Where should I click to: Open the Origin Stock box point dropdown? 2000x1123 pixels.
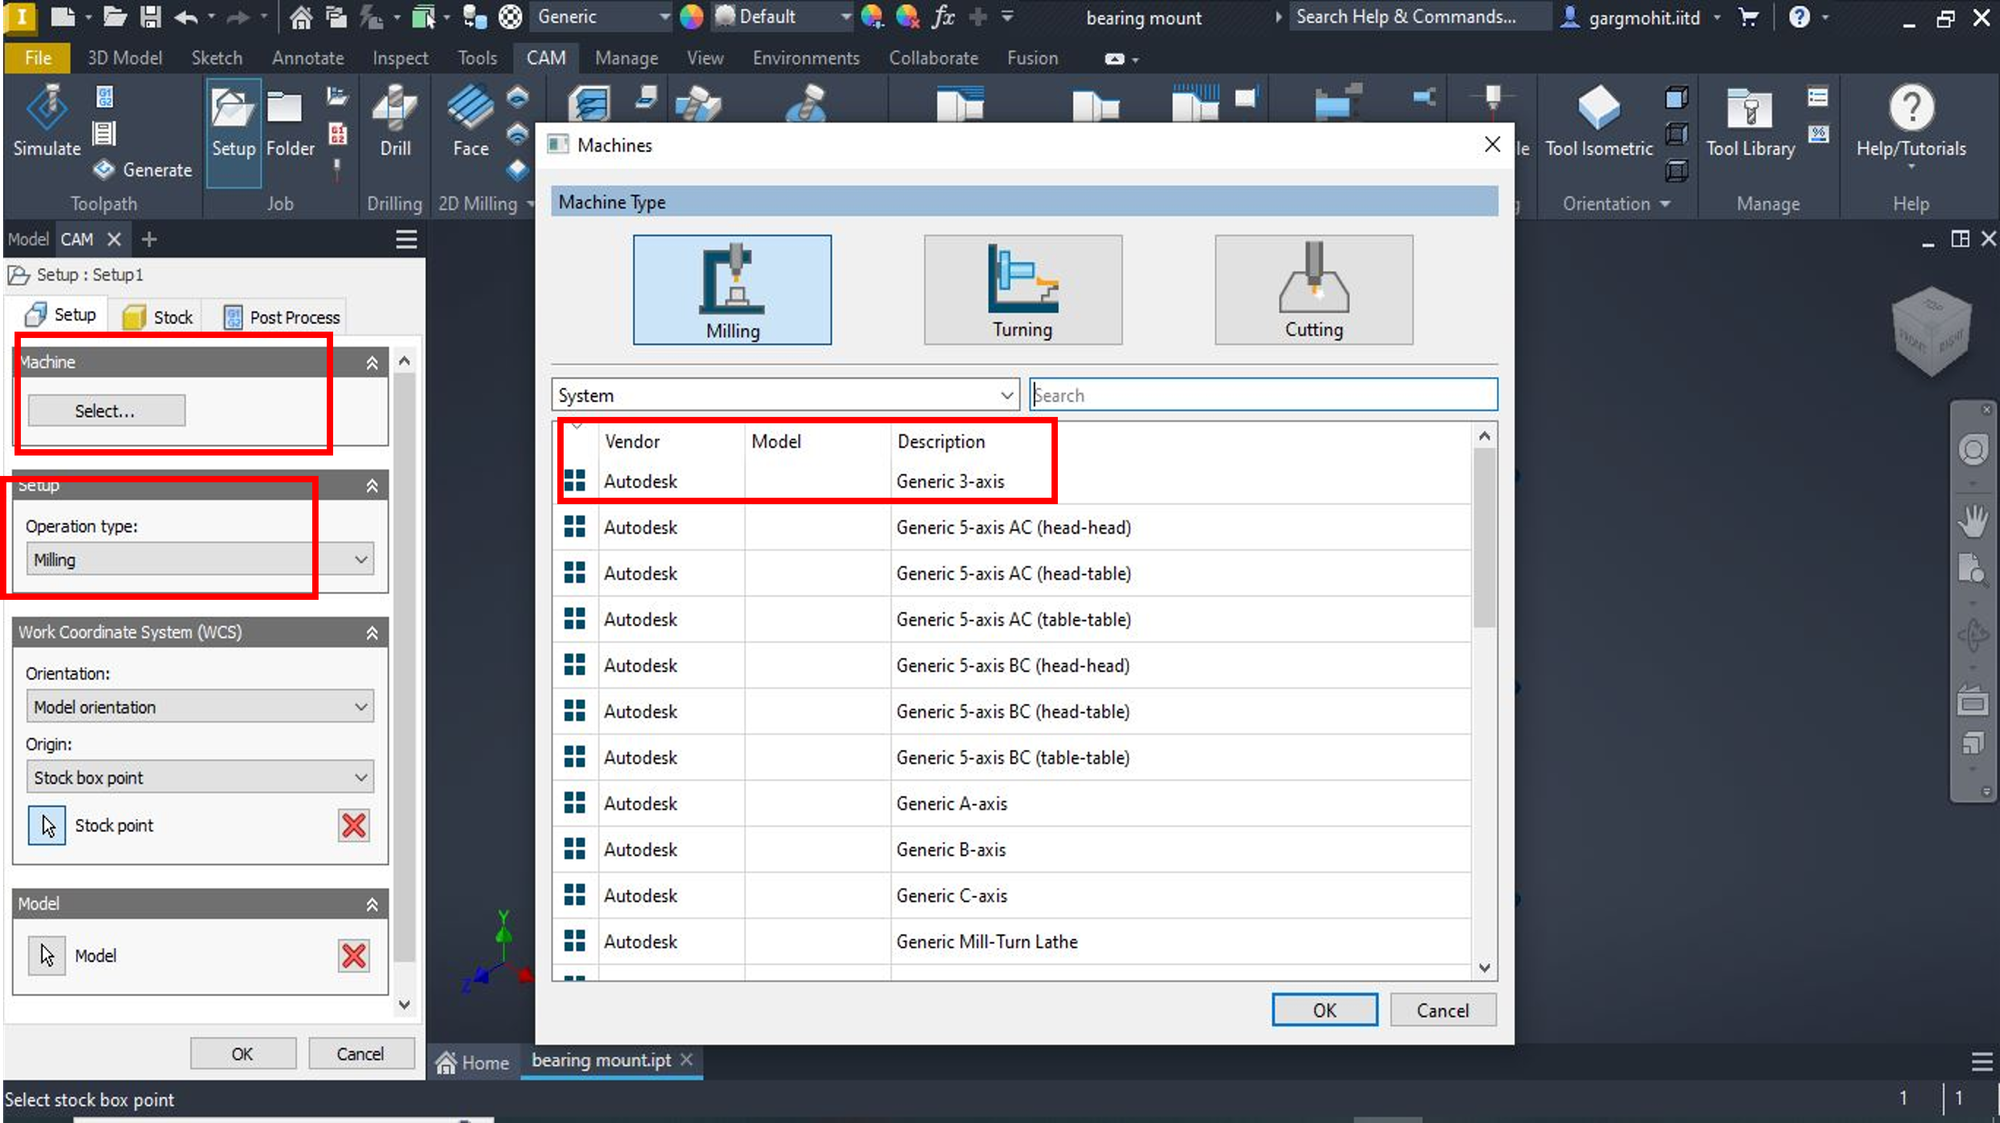[200, 777]
